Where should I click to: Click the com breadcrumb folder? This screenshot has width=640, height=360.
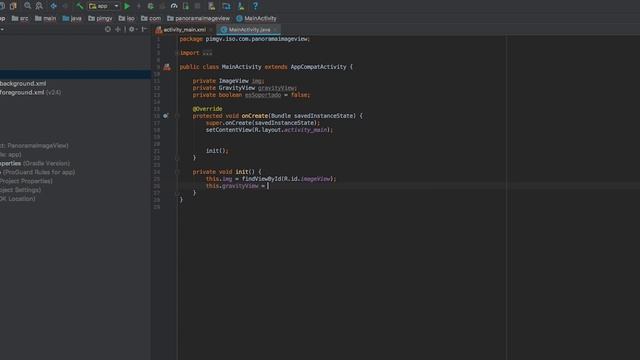coord(151,18)
